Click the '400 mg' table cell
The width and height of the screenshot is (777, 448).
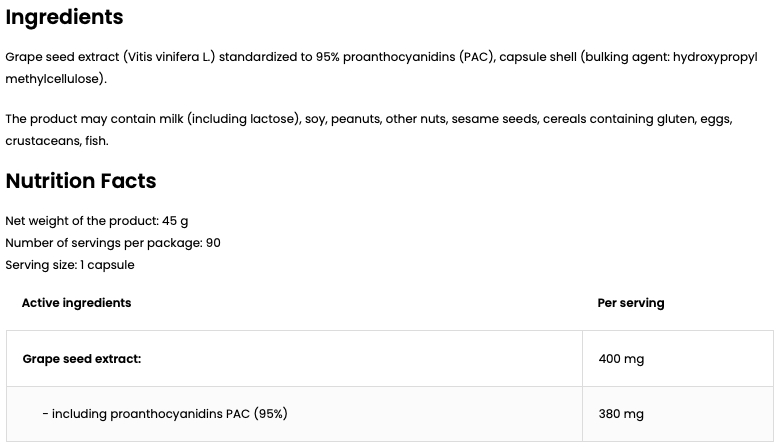(x=621, y=358)
